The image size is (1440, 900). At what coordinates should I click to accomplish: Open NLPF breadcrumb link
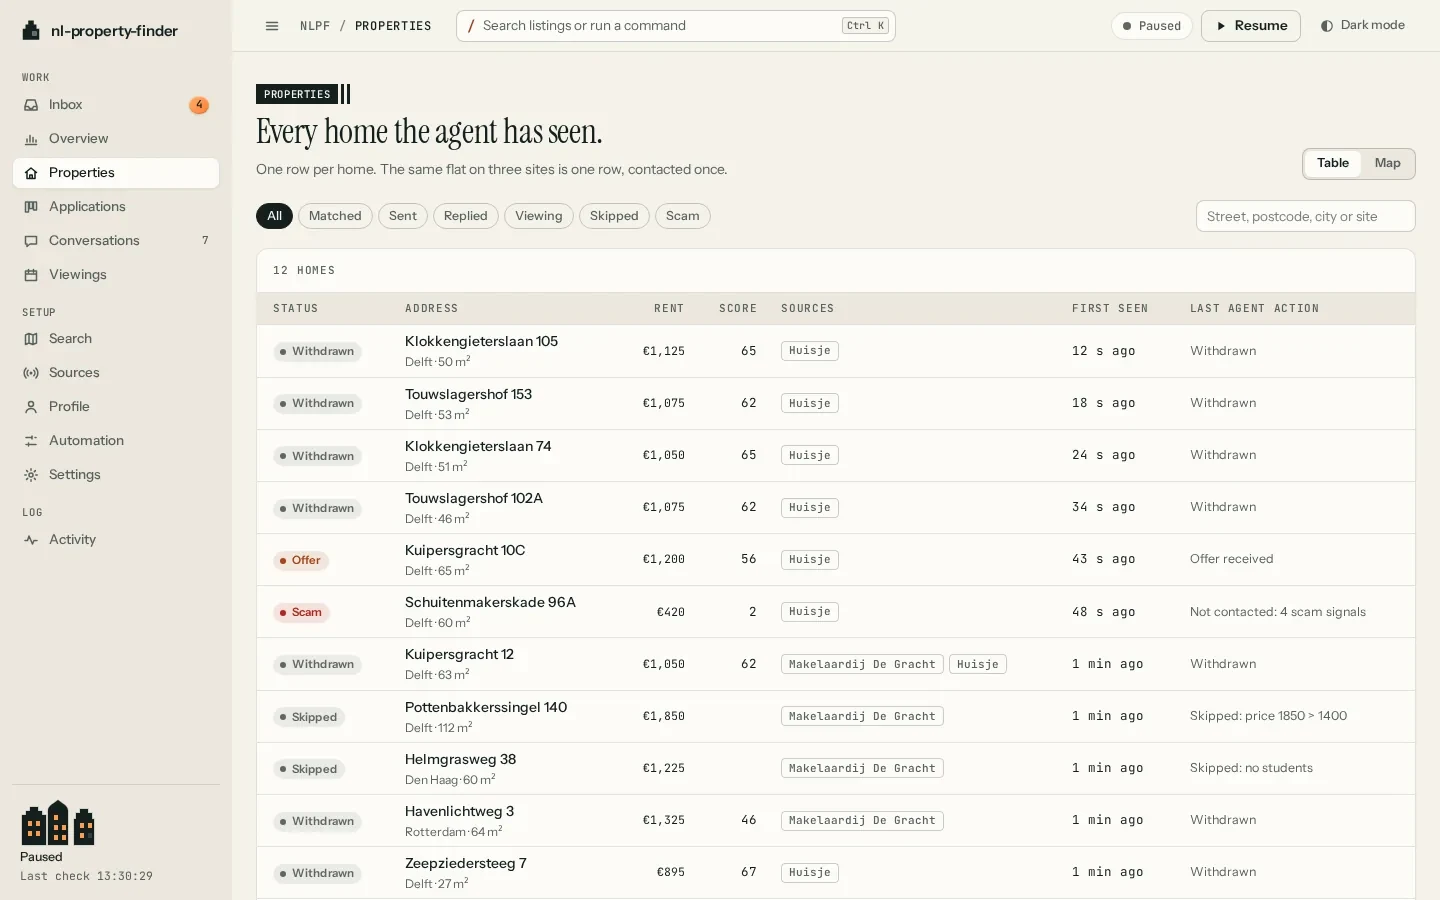315,26
